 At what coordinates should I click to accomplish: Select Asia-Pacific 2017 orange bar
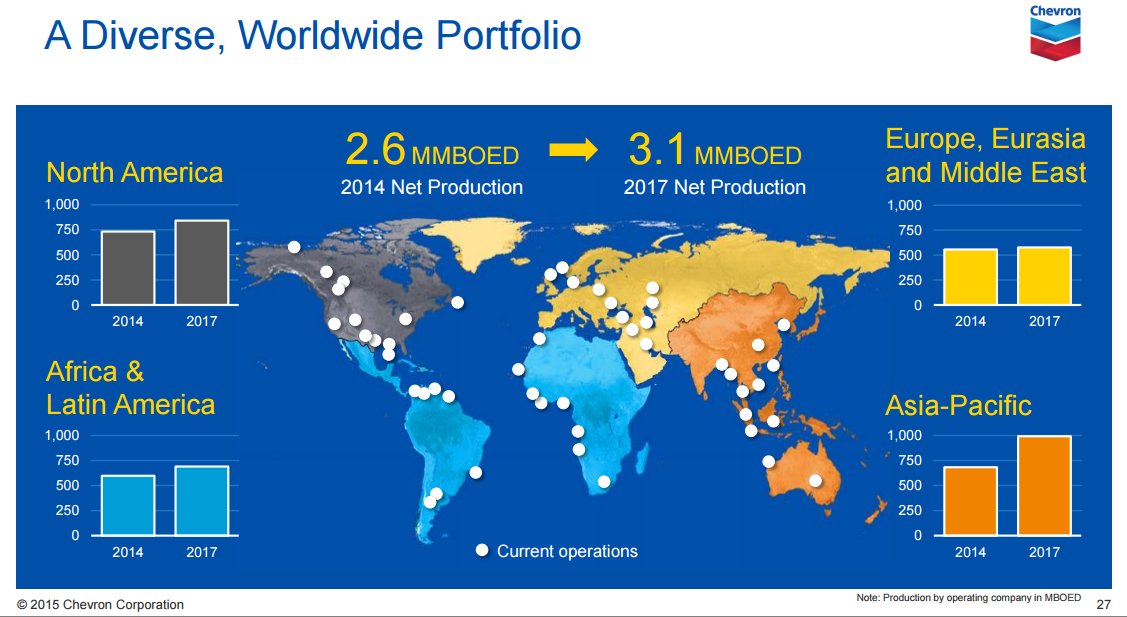tap(1044, 485)
